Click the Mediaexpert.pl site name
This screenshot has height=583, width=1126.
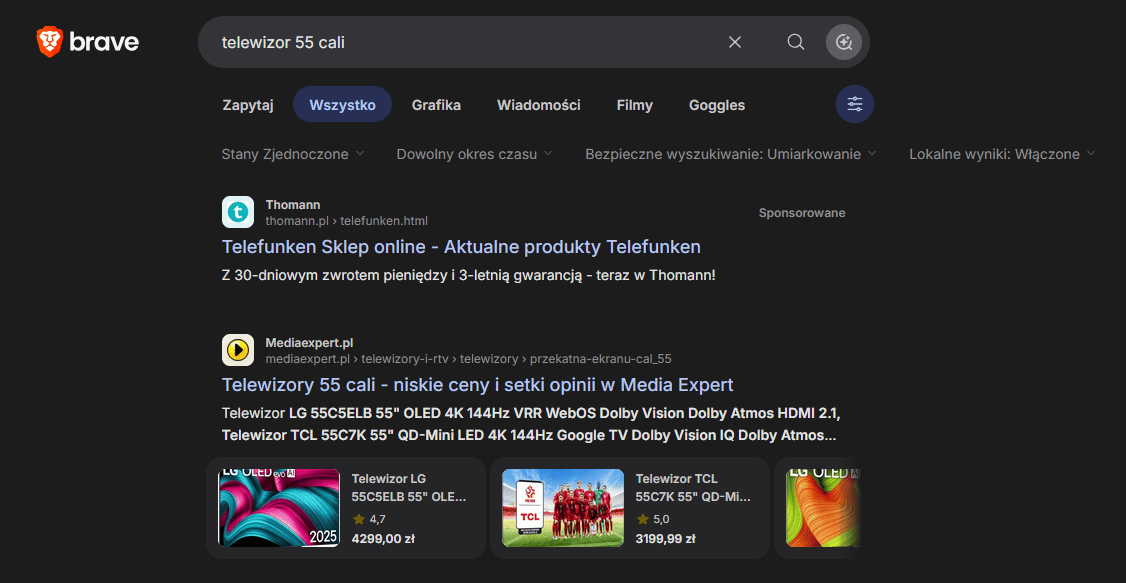click(310, 342)
